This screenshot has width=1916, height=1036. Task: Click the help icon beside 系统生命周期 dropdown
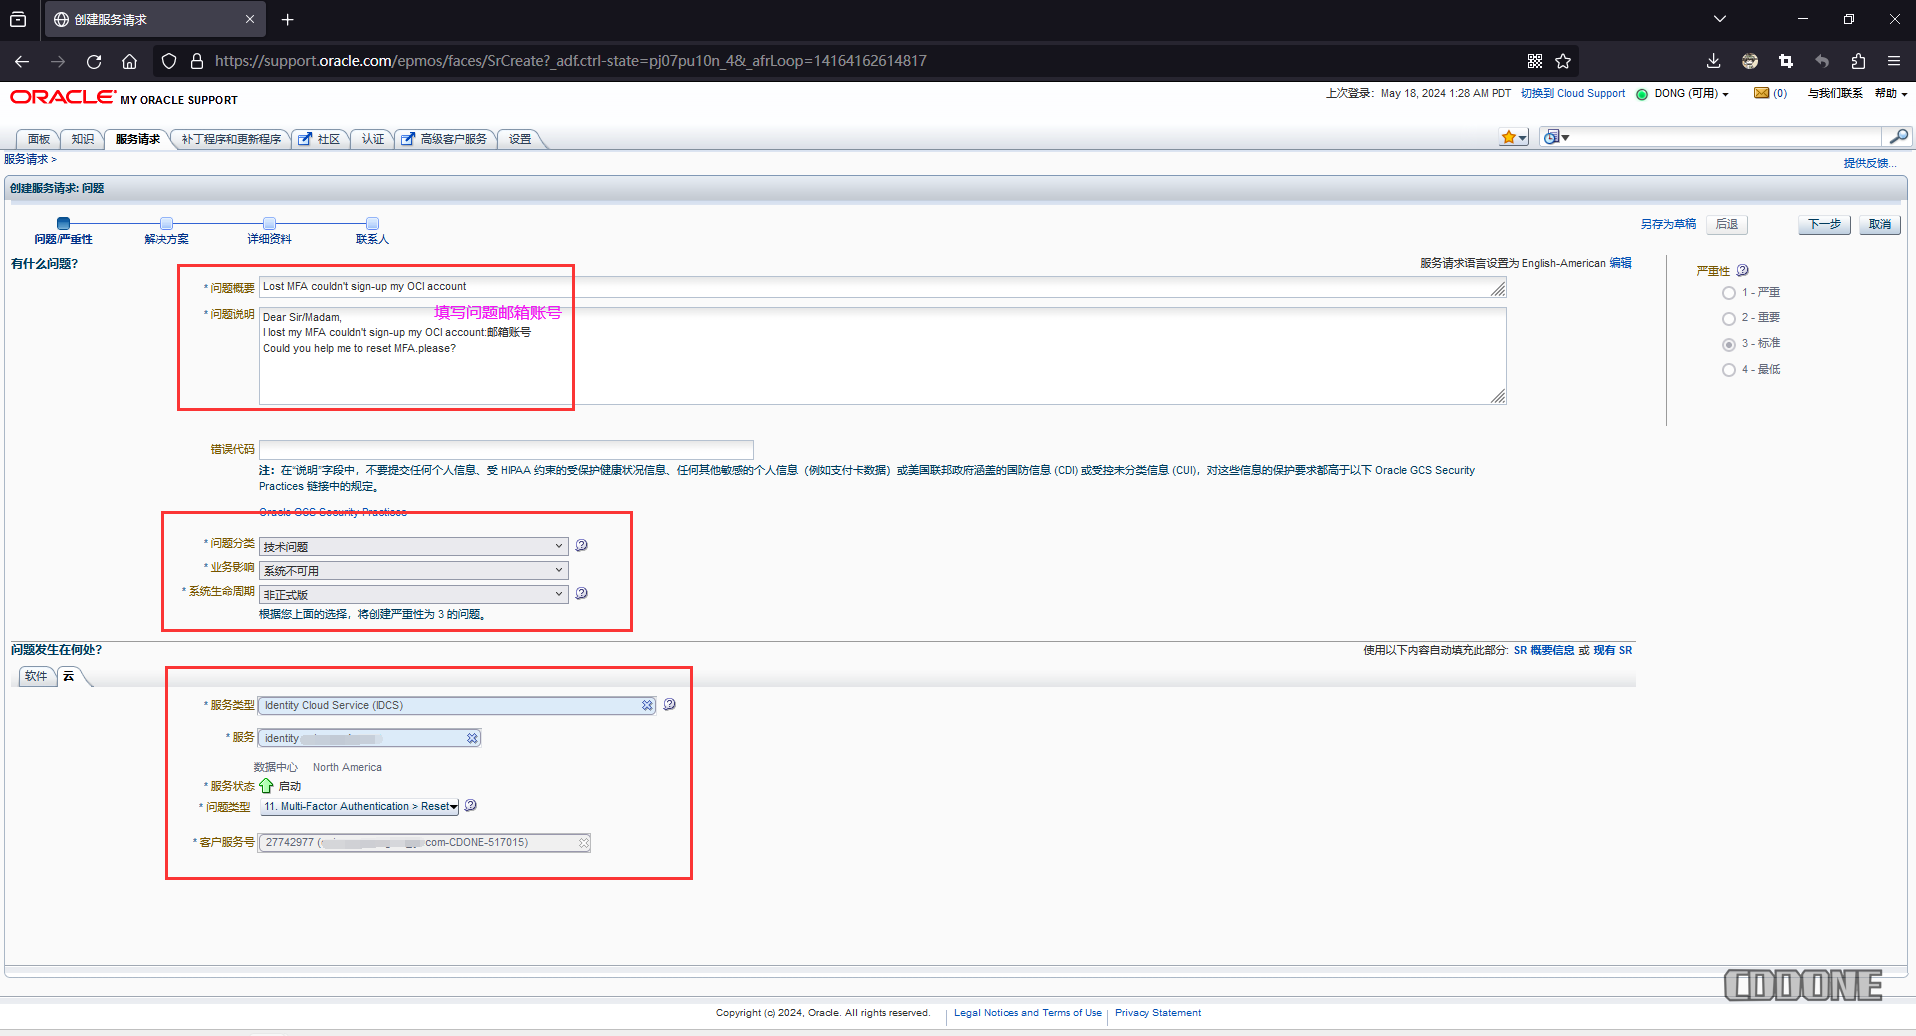pyautogui.click(x=582, y=593)
